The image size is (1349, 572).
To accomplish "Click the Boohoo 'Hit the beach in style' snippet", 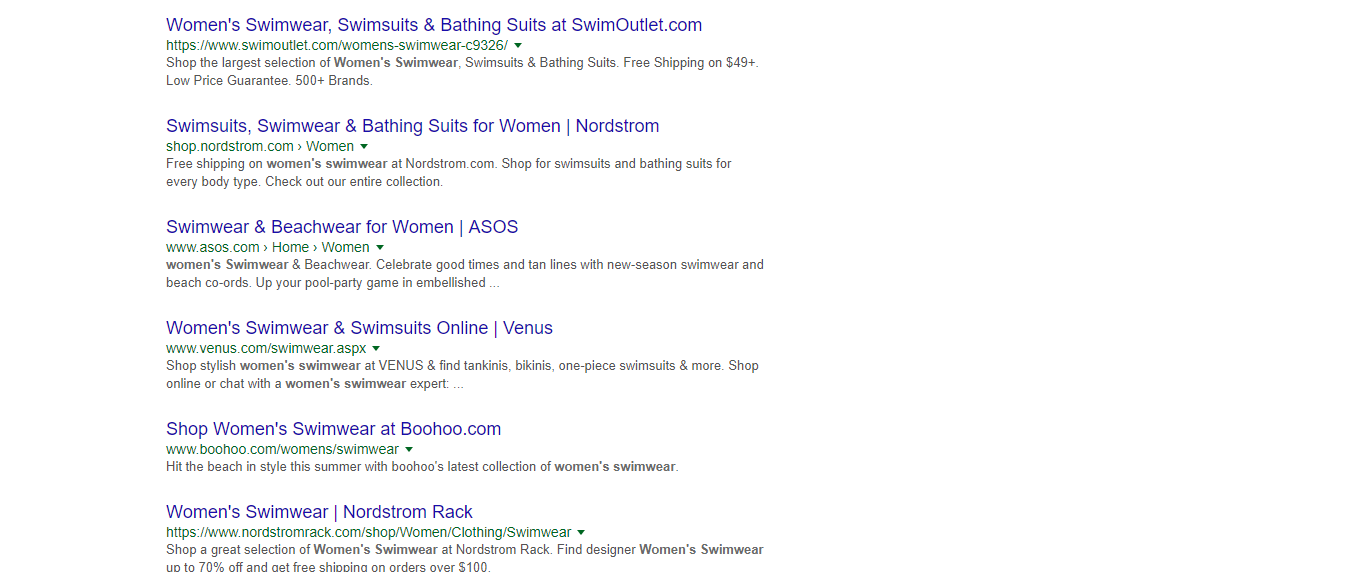I will tap(421, 467).
